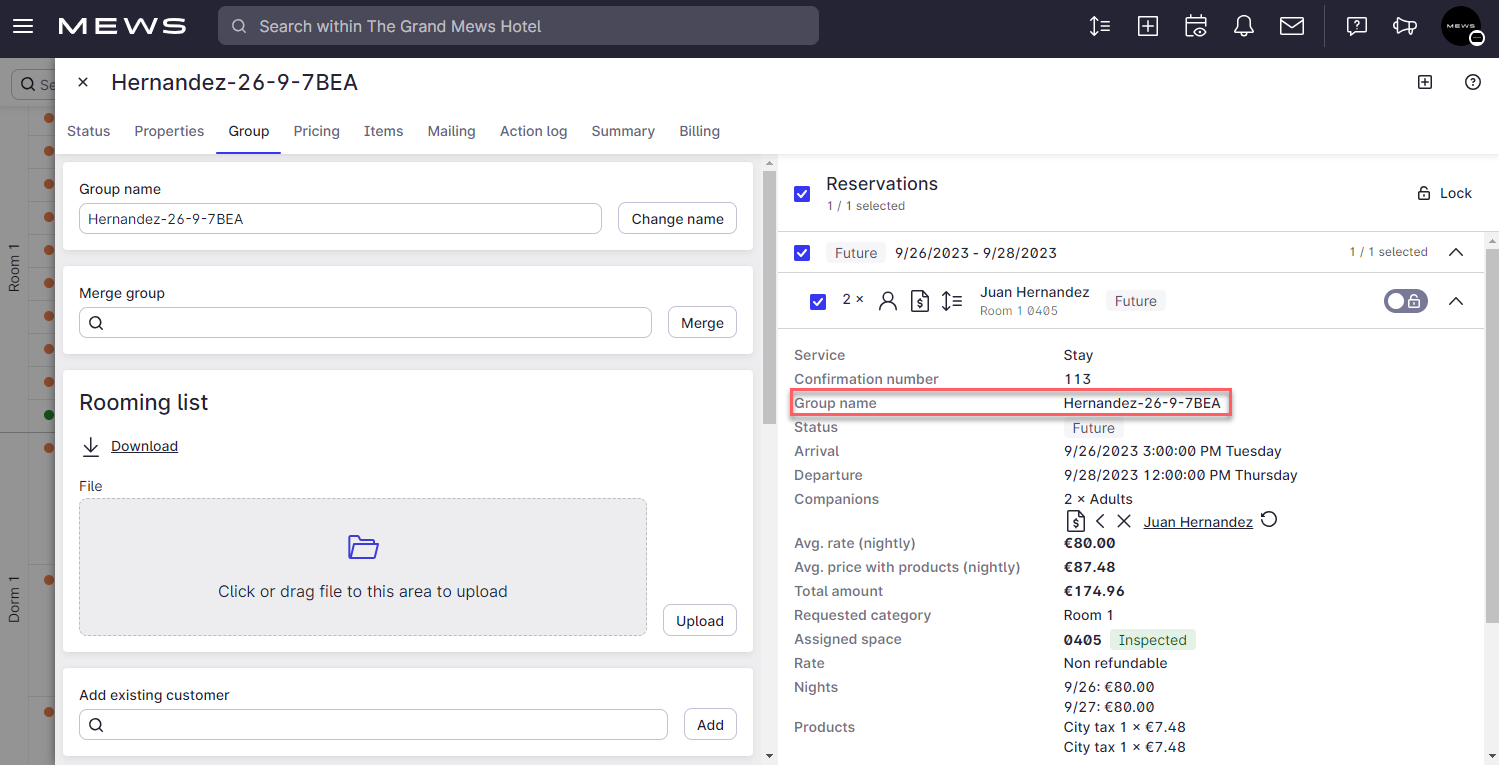Screen dimensions: 1499x765
Task: Open the reservations calendar-eye icon
Action: click(1195, 26)
